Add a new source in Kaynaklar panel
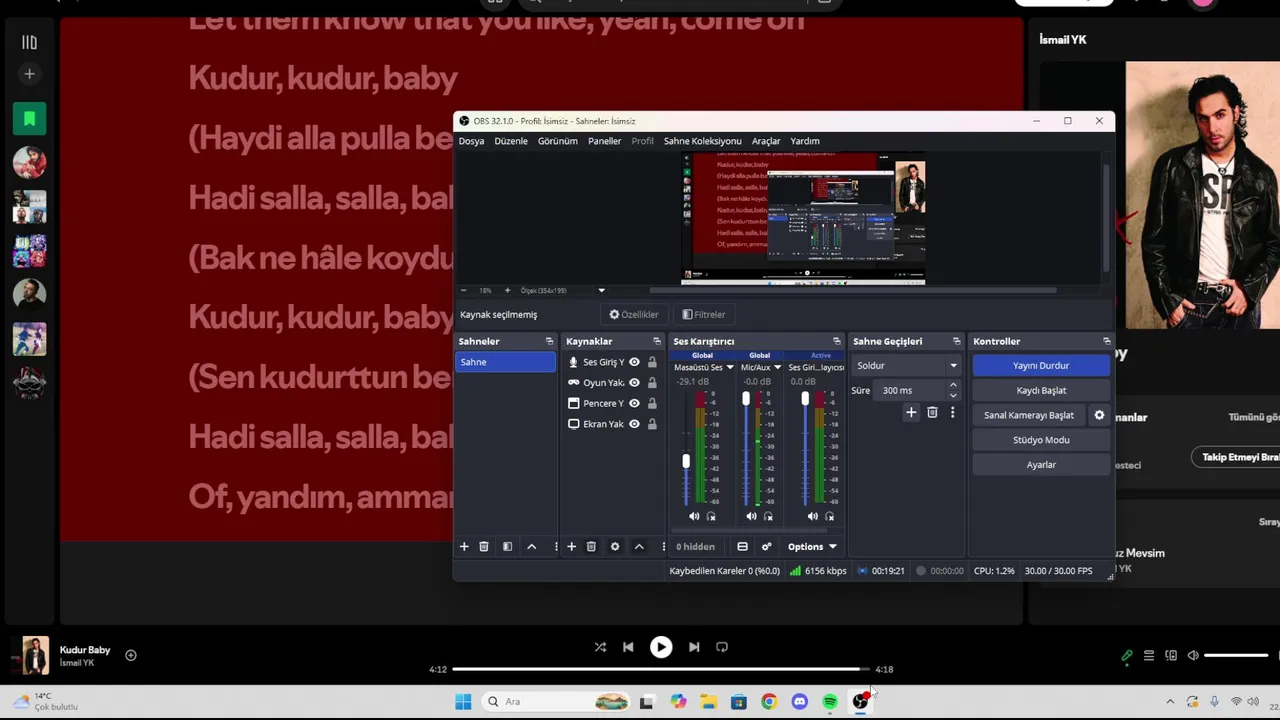 (x=571, y=546)
